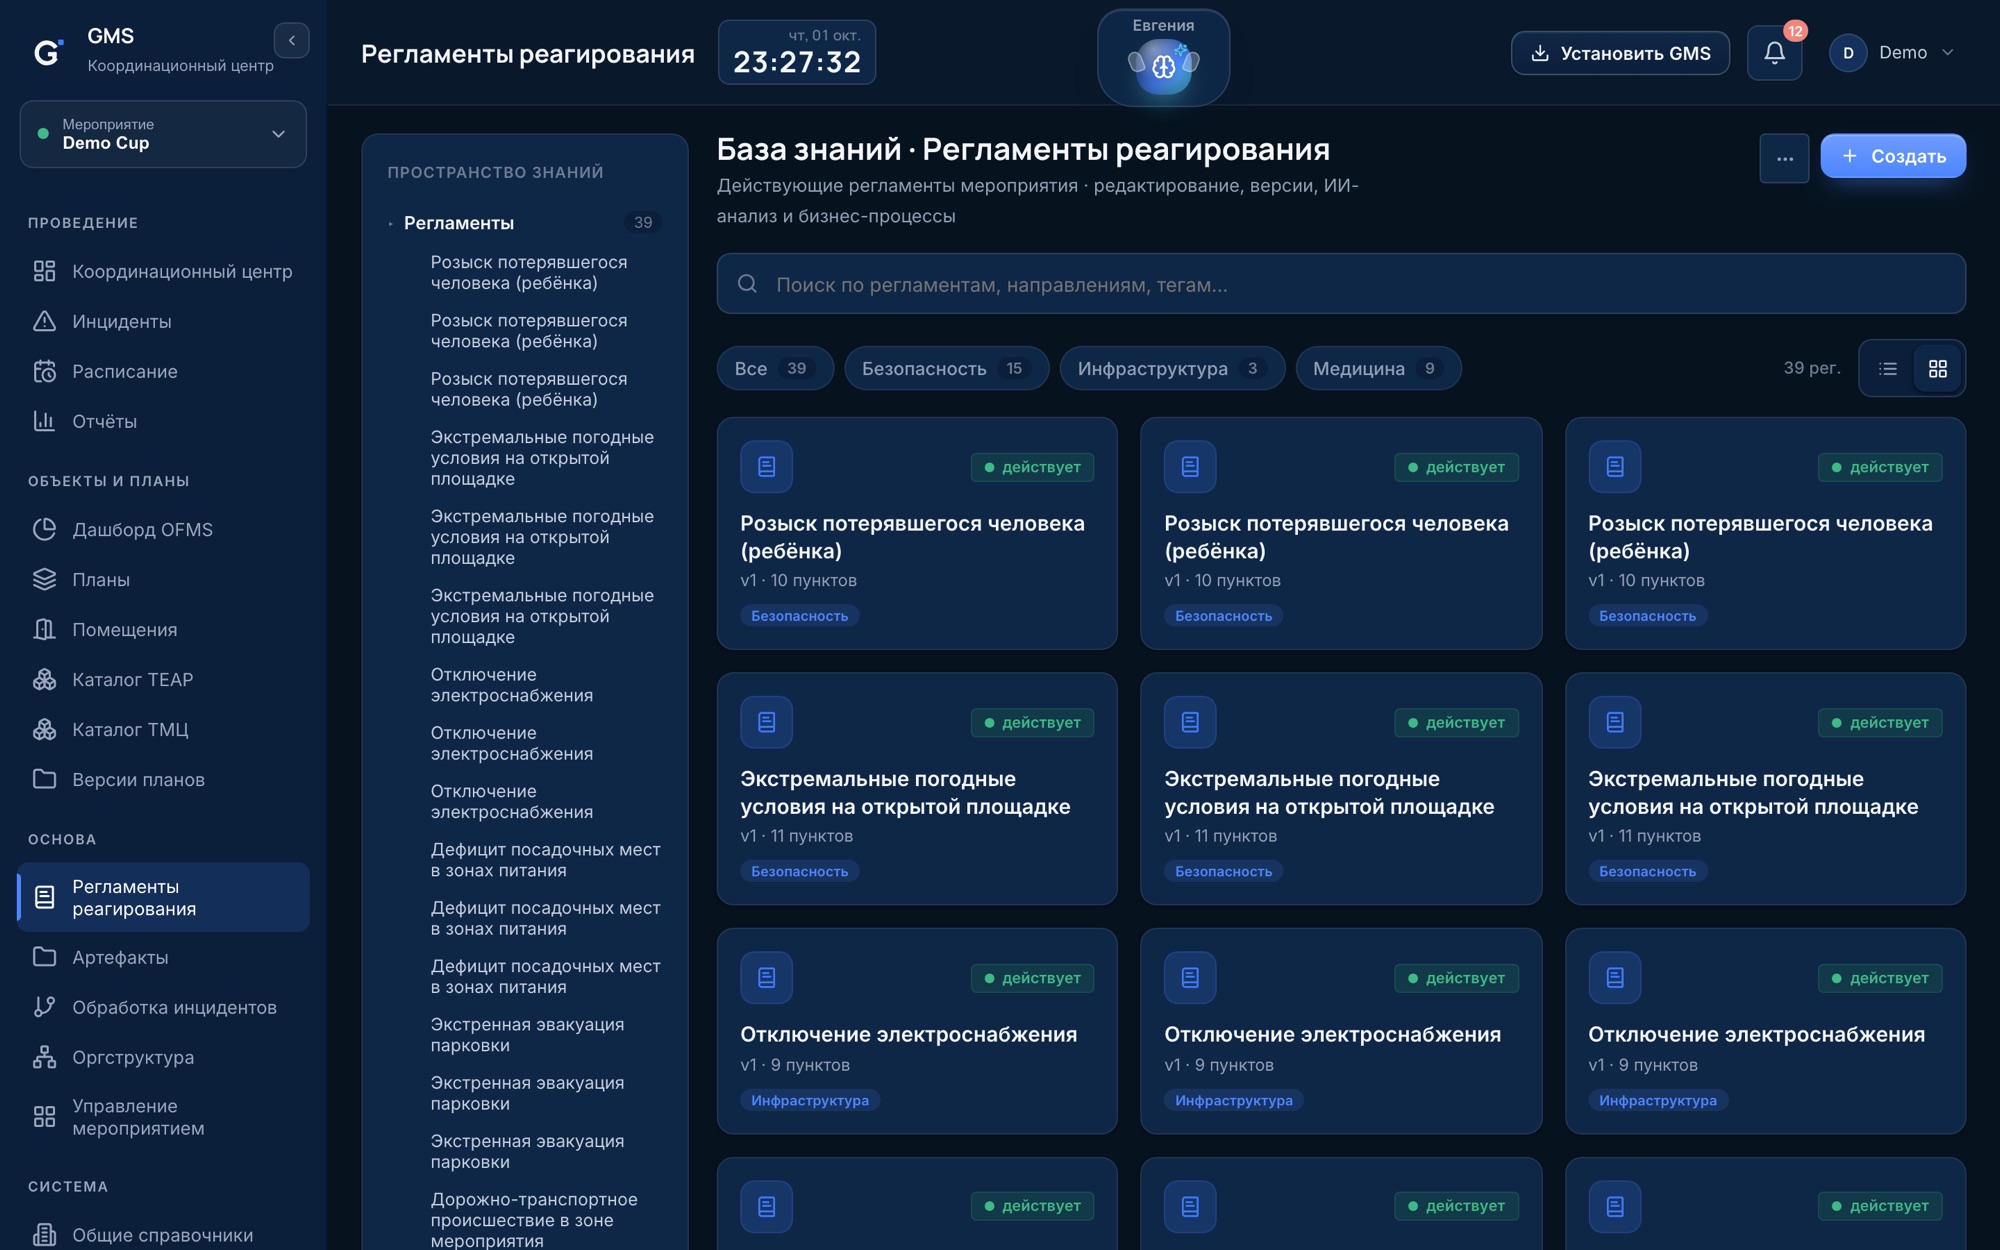This screenshot has height=1250, width=2000.
Task: Switch to list view
Action: 1887,369
